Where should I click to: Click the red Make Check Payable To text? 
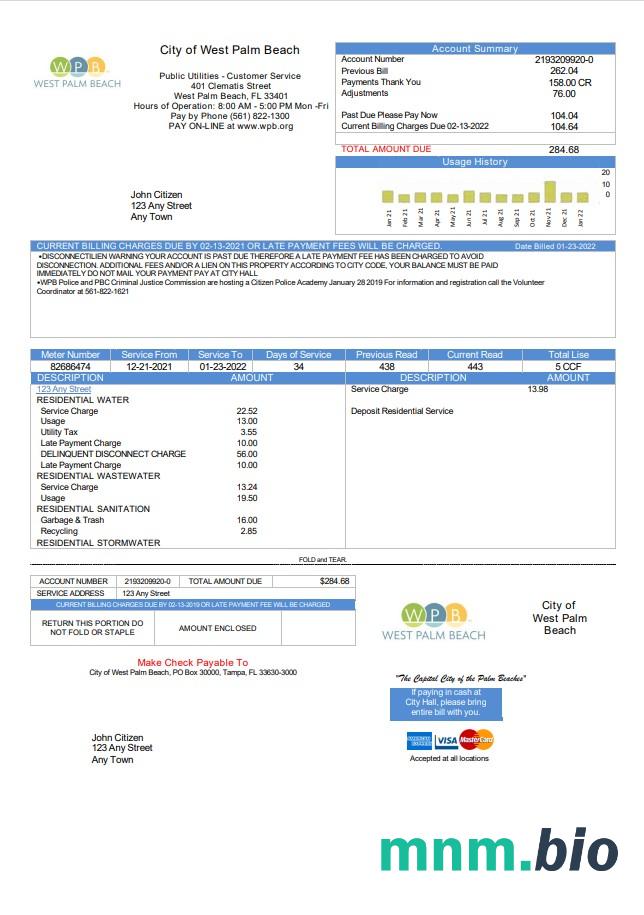(192, 662)
